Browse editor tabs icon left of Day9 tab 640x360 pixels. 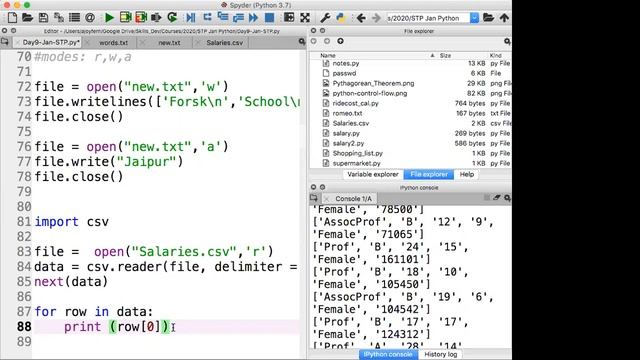[x=5, y=42]
